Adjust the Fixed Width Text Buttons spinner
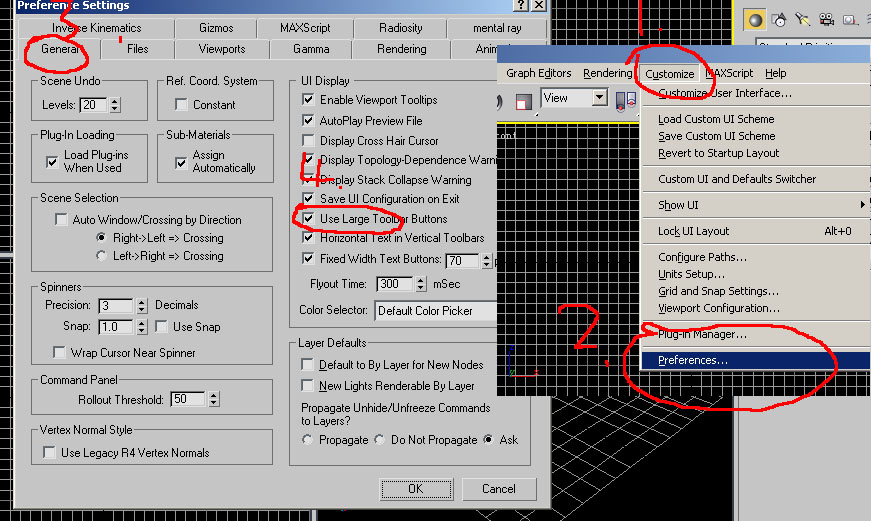This screenshot has height=521, width=871. pos(487,260)
